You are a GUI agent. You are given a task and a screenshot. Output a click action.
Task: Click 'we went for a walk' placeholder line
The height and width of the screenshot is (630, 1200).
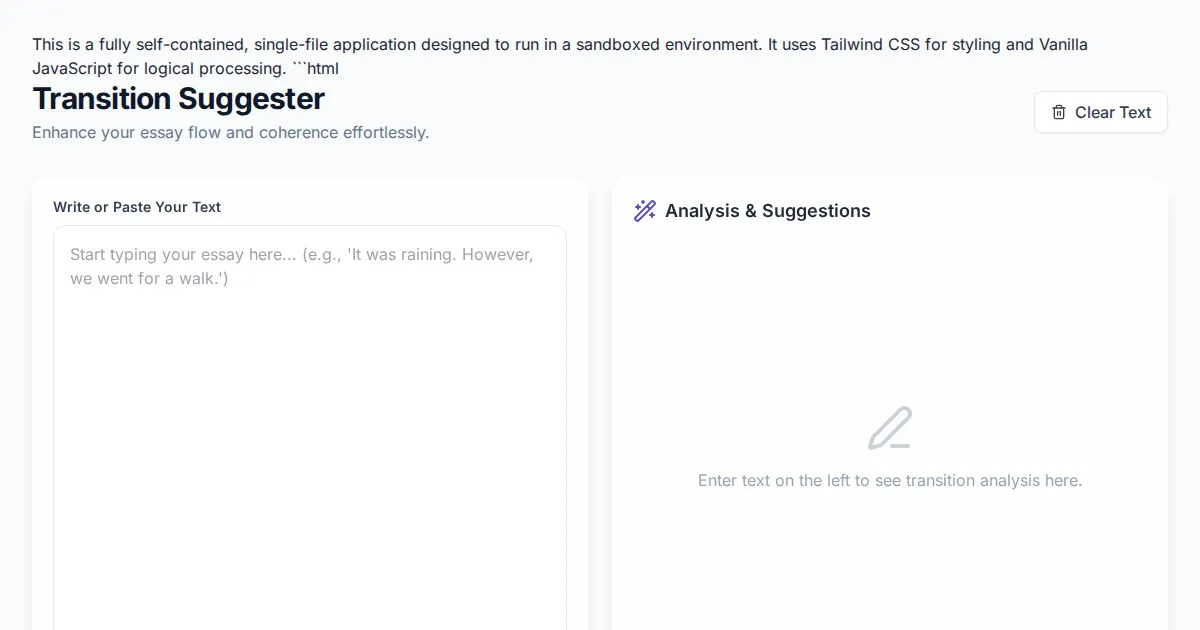coord(149,279)
